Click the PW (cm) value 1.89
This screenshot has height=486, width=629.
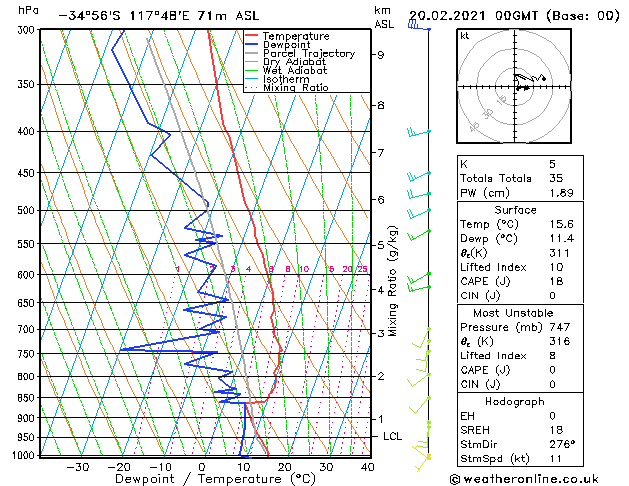coord(561,193)
